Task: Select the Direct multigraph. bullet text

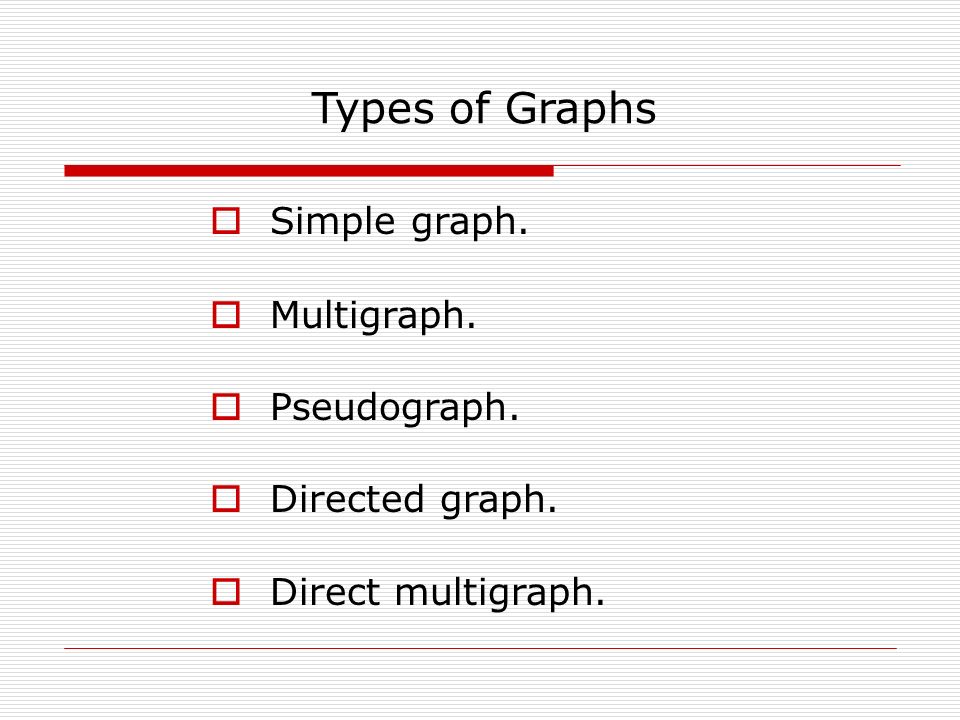Action: (437, 594)
